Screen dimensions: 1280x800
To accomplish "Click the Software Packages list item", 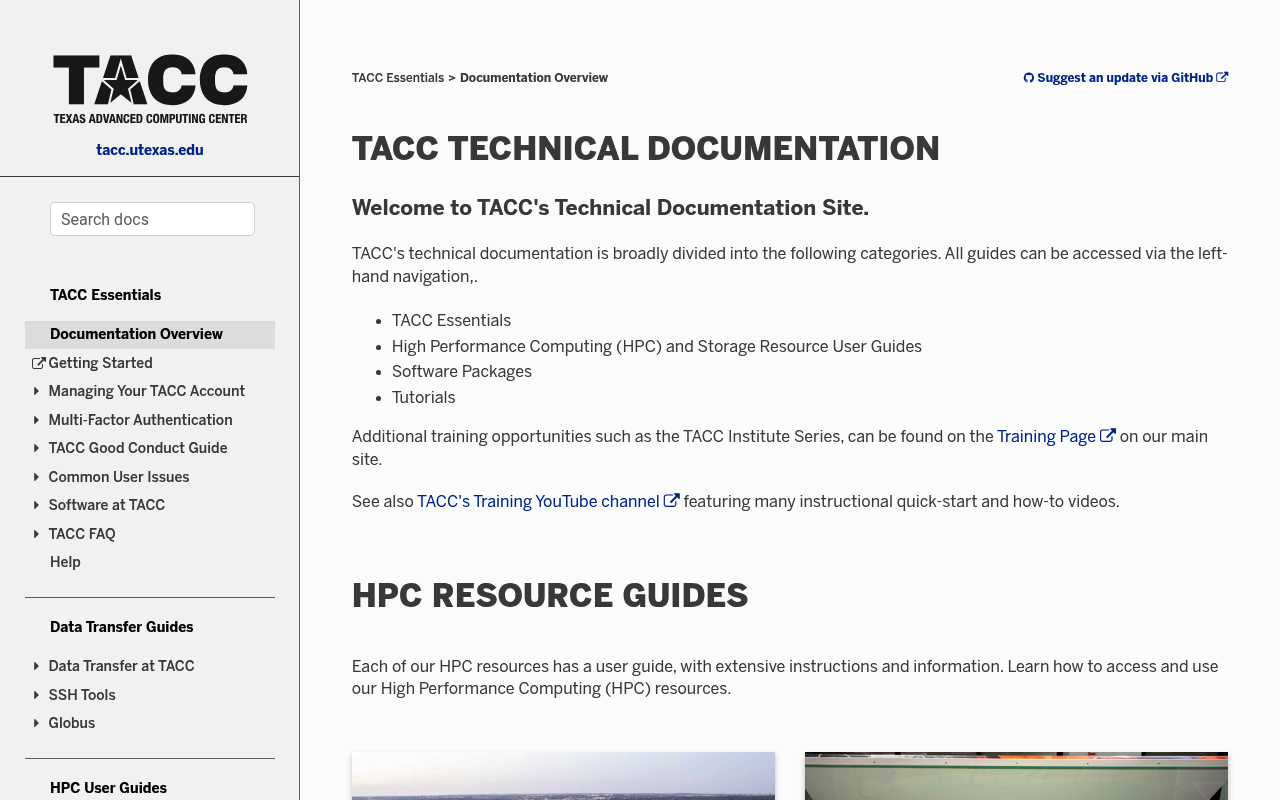I will 462,371.
